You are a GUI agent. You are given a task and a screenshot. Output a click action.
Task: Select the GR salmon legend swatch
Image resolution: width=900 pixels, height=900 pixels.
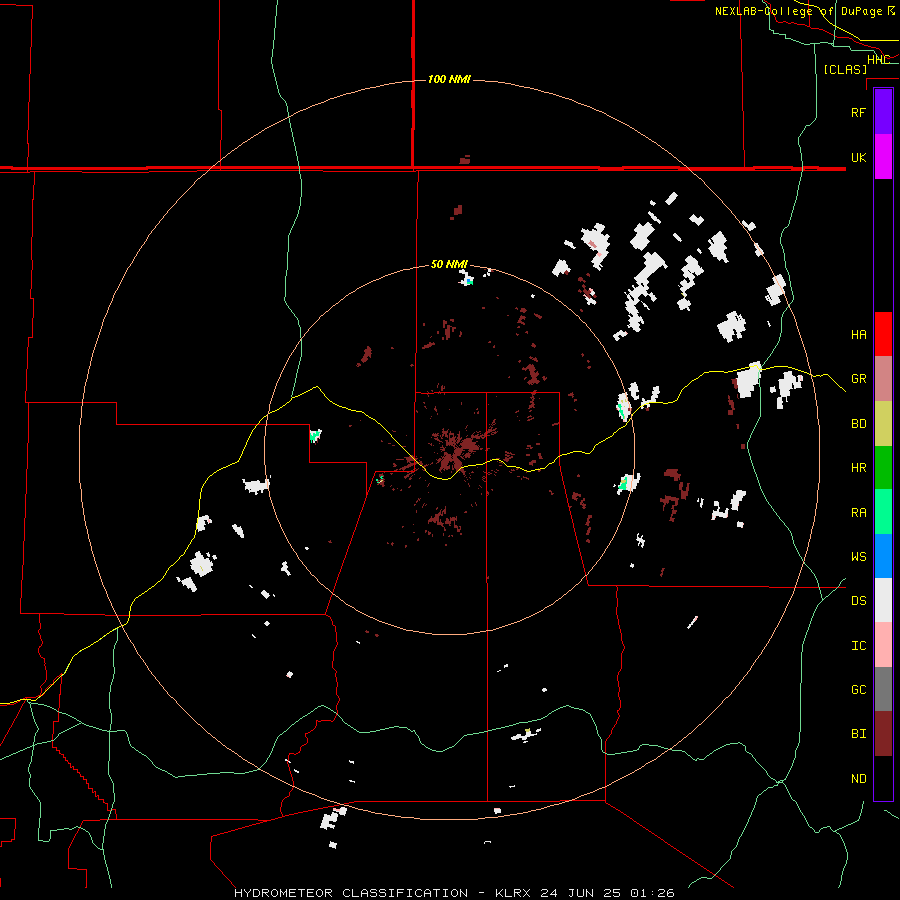(x=883, y=379)
